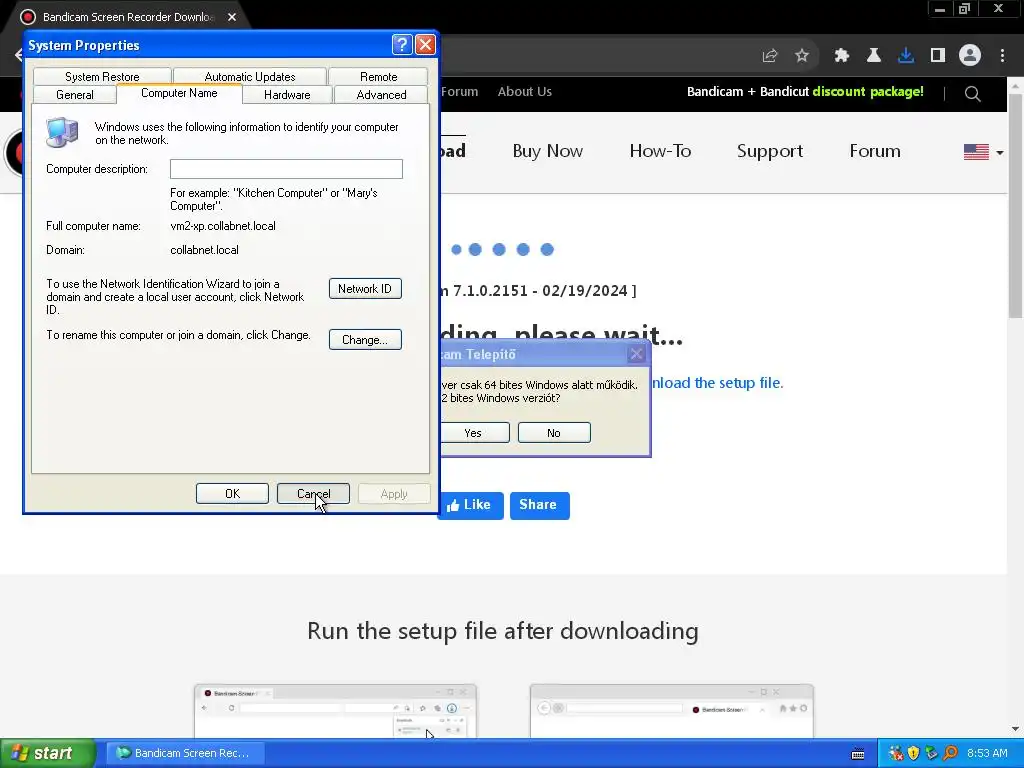Click the network connection tray icon
Viewport: 1024px width, 768px height.
(x=931, y=753)
